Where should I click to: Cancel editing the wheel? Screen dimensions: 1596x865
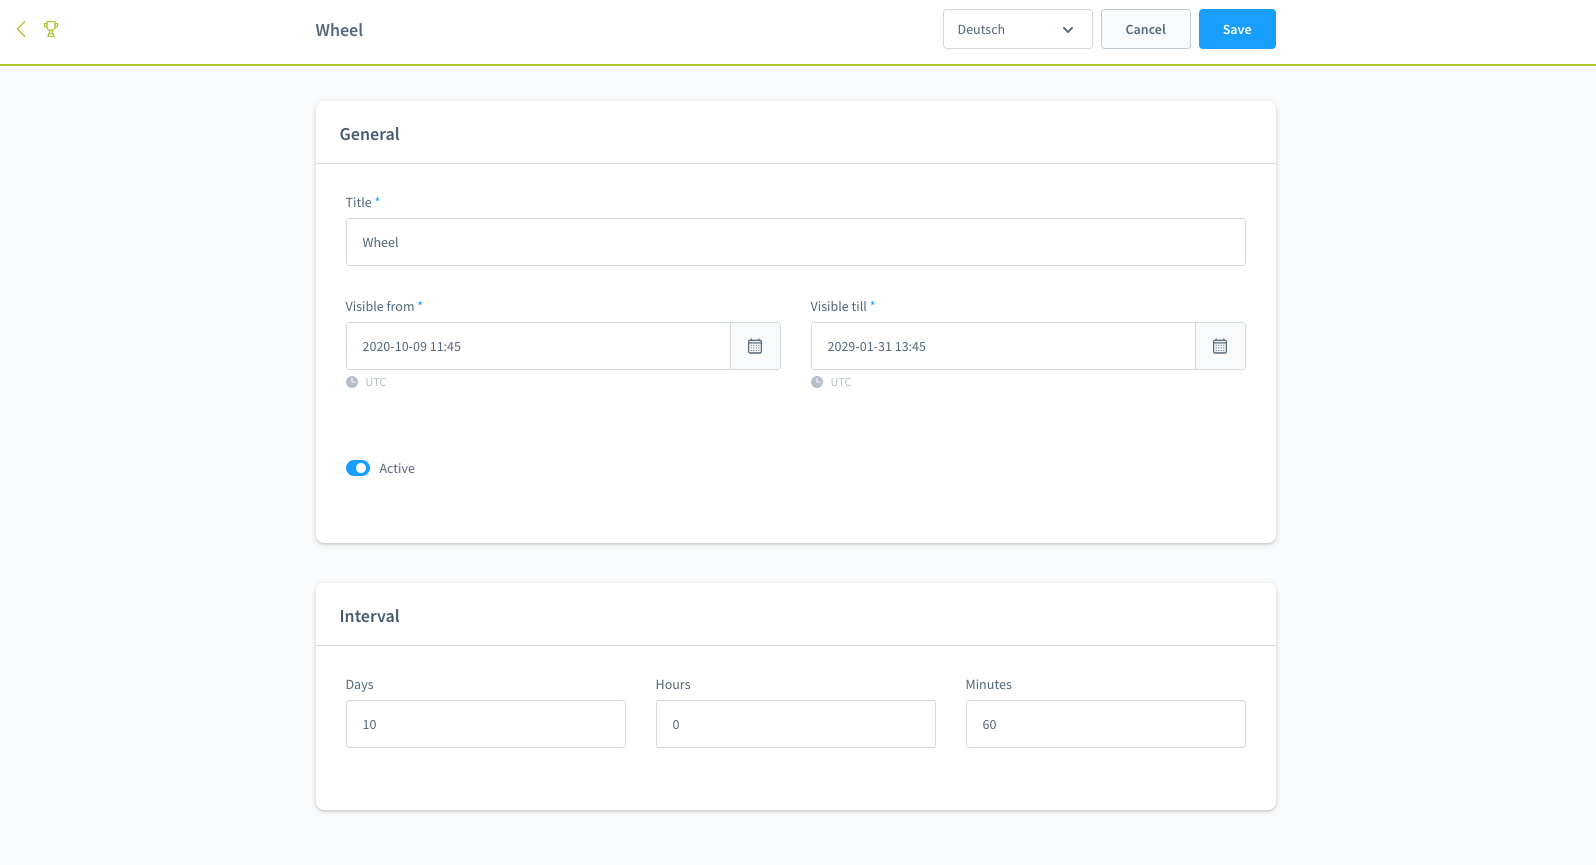pyautogui.click(x=1145, y=29)
